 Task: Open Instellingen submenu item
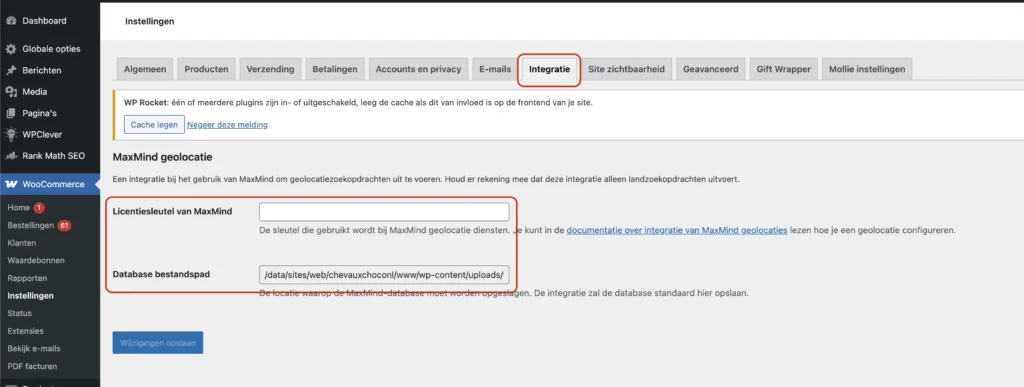point(31,296)
